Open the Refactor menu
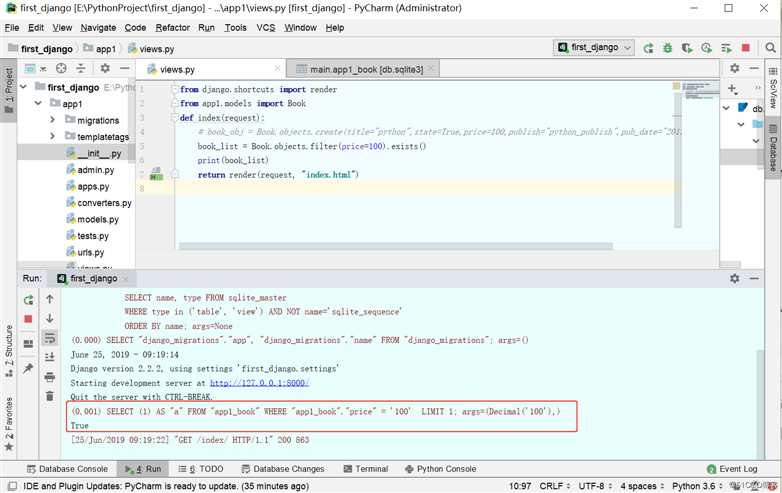Screen dimensions: 782x493 tap(173, 28)
